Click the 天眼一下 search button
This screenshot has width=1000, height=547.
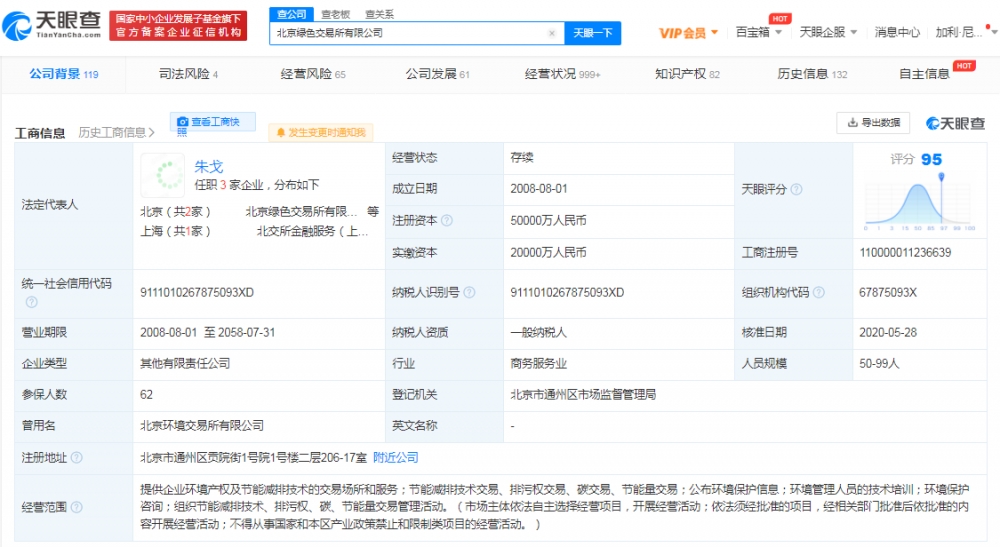tap(592, 33)
